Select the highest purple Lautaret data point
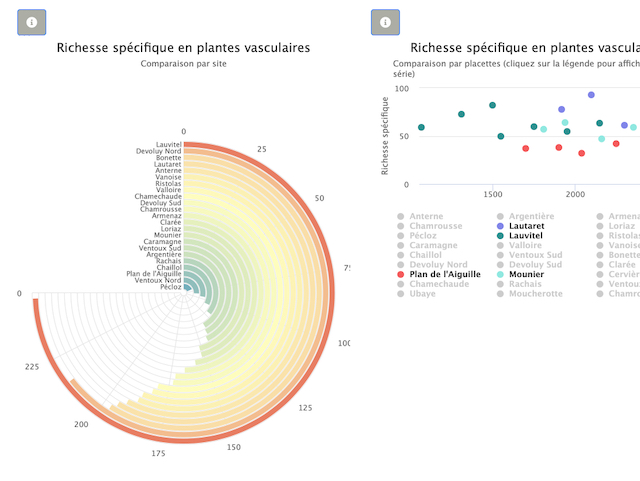The height and width of the screenshot is (481, 640). [591, 95]
